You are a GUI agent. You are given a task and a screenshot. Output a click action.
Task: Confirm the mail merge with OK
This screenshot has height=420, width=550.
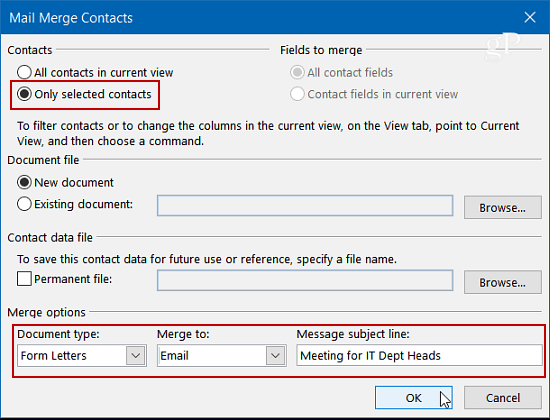tap(414, 398)
